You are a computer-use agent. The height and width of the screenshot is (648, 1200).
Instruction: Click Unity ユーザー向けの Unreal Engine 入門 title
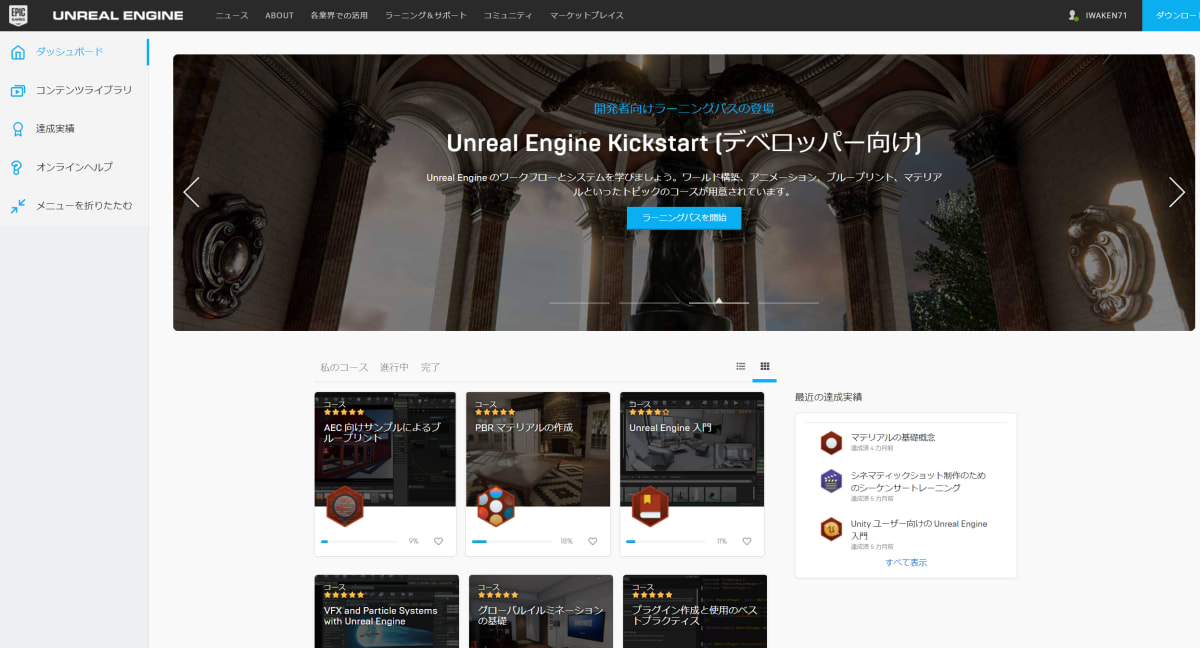(x=919, y=529)
